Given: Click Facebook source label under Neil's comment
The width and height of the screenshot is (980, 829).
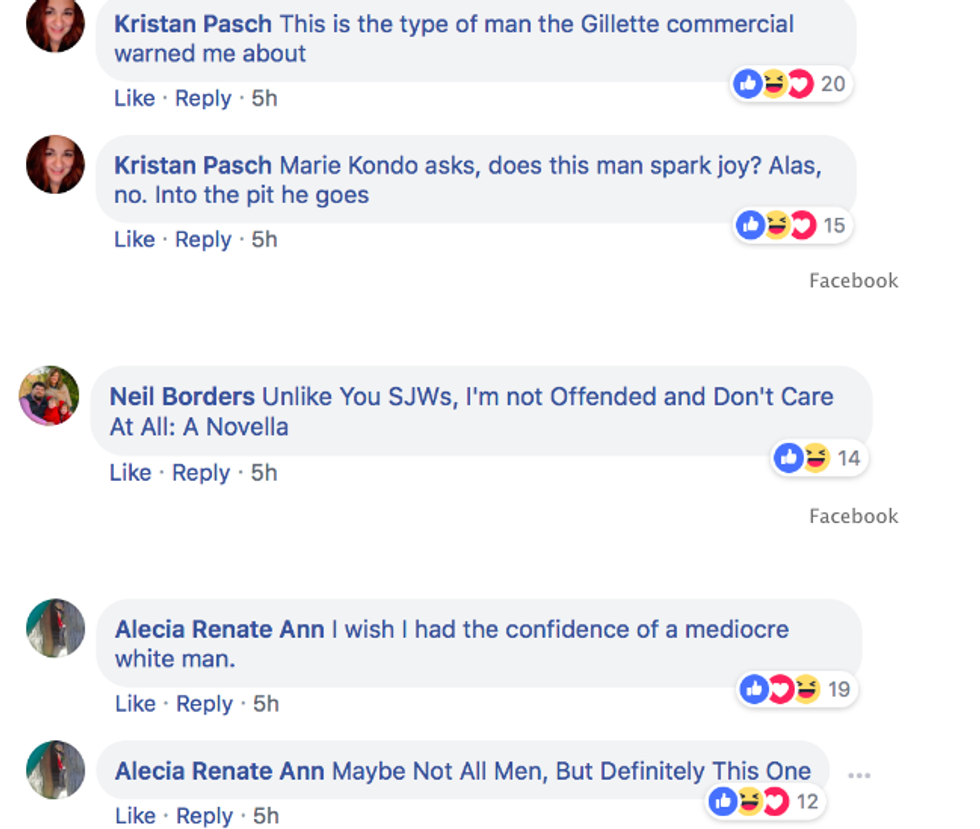Looking at the screenshot, I should (853, 516).
